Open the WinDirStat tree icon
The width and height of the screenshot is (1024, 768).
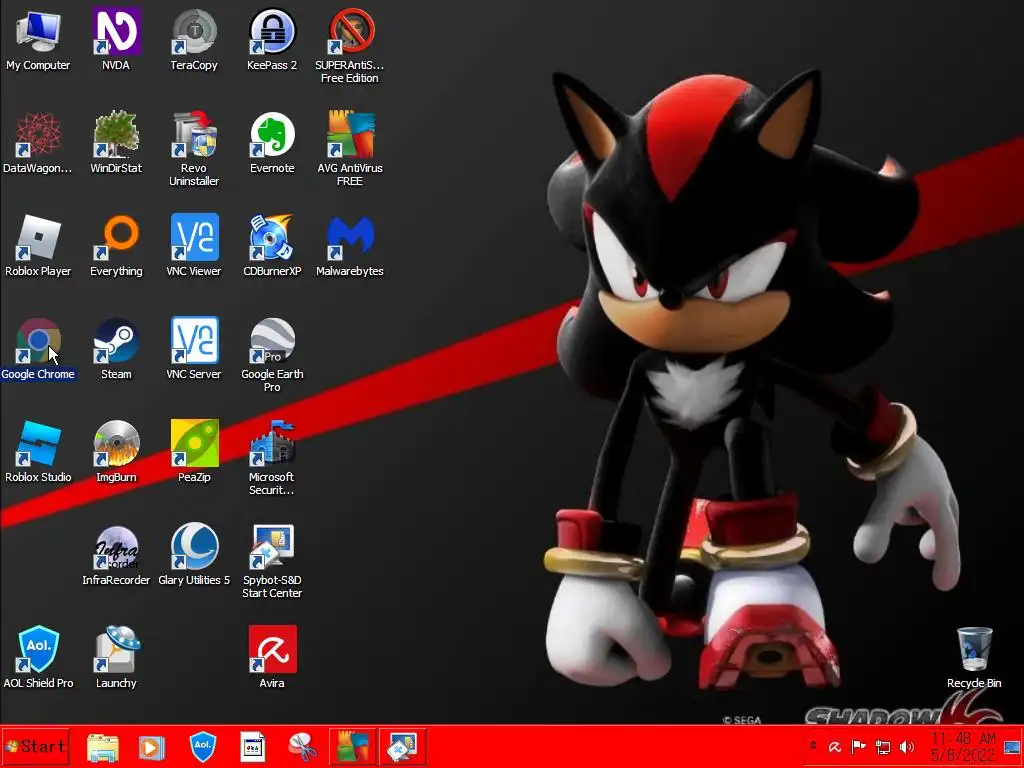click(116, 143)
